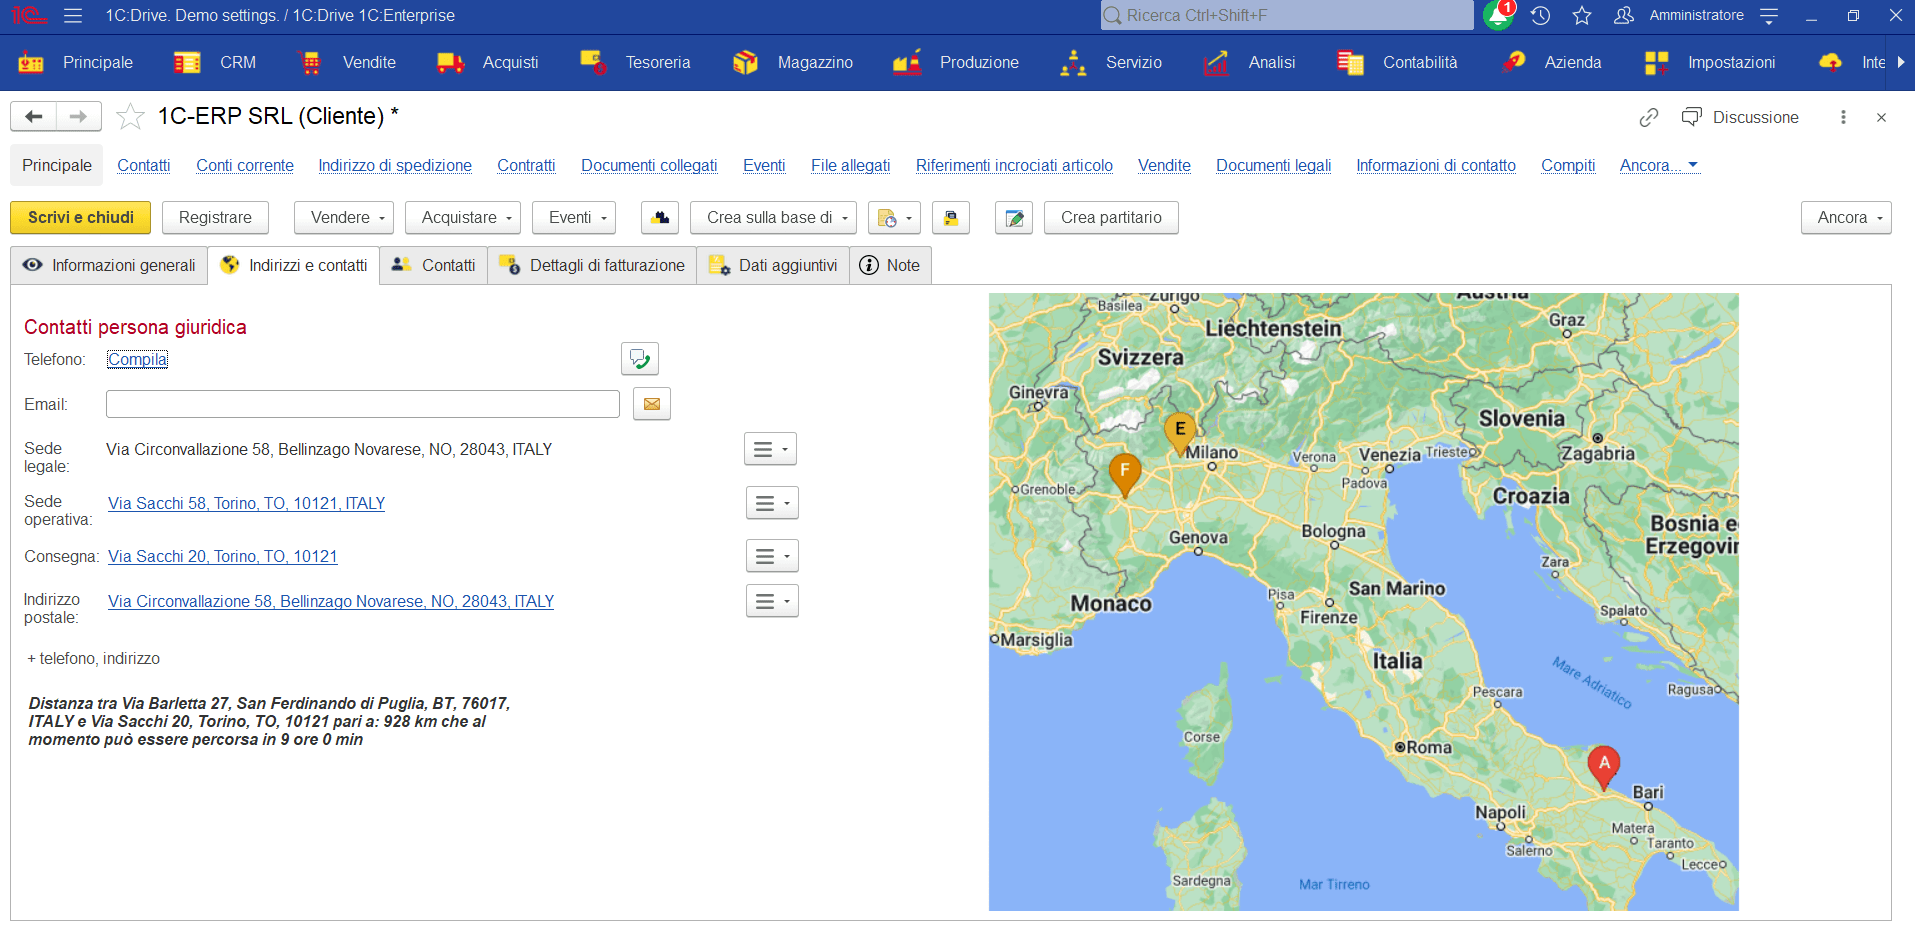The height and width of the screenshot is (927, 1915).
Task: Open Amministratore user icon
Action: coord(1624,15)
